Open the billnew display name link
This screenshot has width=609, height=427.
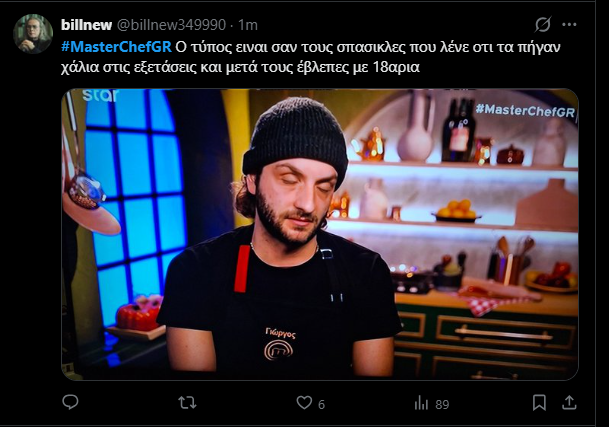click(x=86, y=25)
